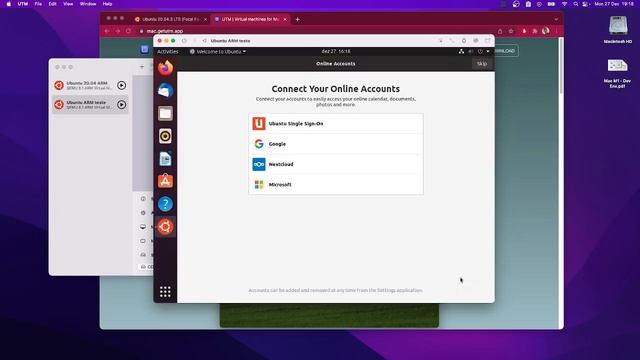This screenshot has width=640, height=360.
Task: Switch to Ubuntu 20.04.3 LTS browser tab
Action: coord(171,19)
